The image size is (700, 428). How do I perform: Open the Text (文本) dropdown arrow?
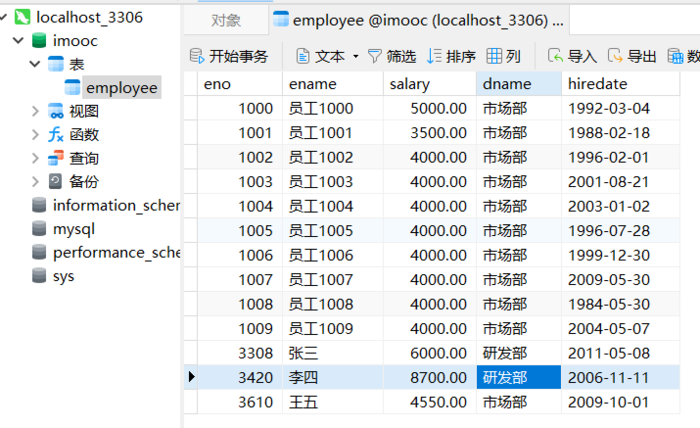pos(356,57)
